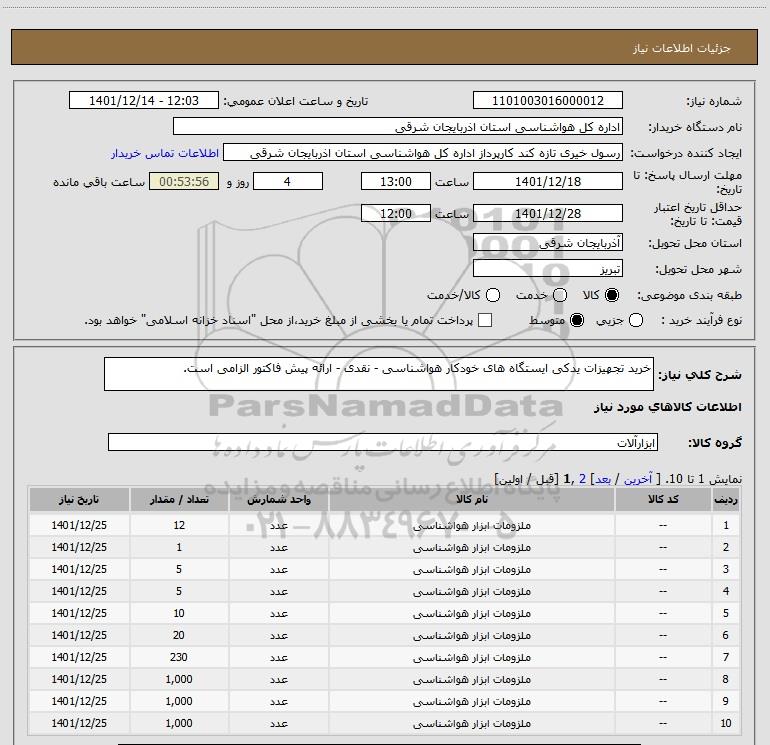Click the need number field 1101003016000012
The width and height of the screenshot is (770, 745).
coord(548,101)
